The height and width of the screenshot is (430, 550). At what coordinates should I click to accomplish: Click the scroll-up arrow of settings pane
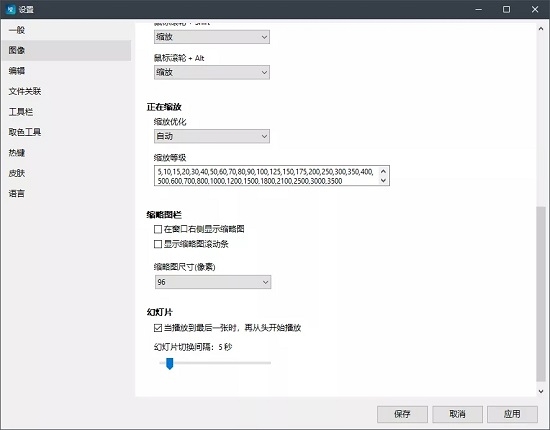click(x=541, y=29)
